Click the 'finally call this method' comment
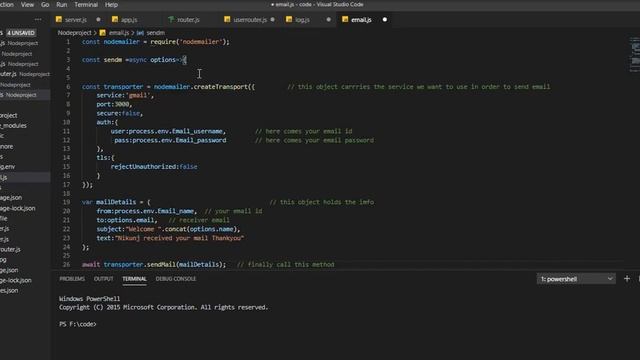Screen dimensions: 640x360 point(291,264)
